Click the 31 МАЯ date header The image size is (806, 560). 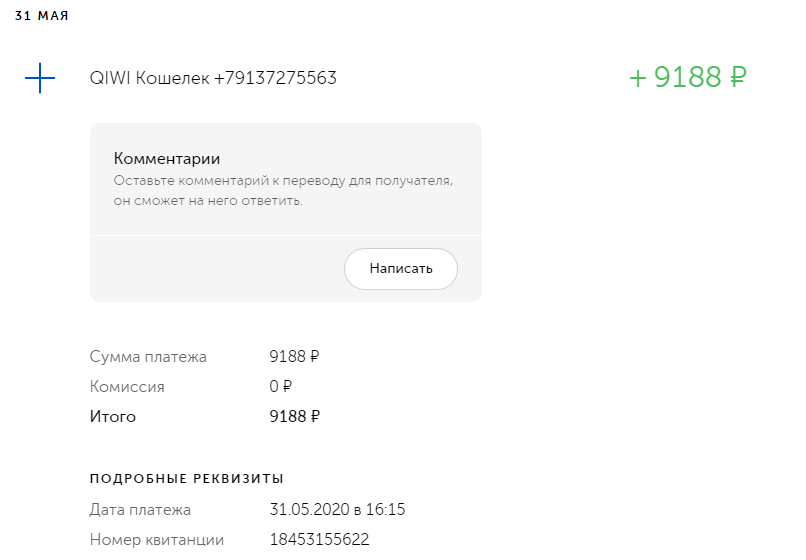click(x=42, y=17)
